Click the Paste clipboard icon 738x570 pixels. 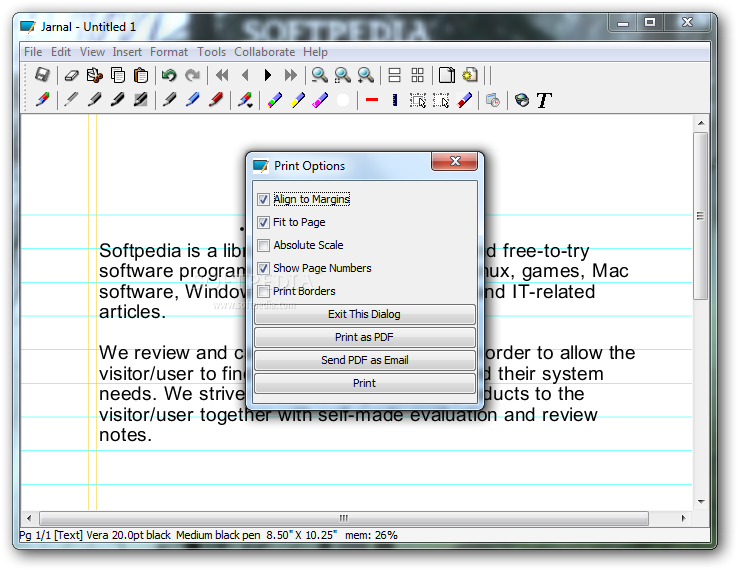(141, 75)
